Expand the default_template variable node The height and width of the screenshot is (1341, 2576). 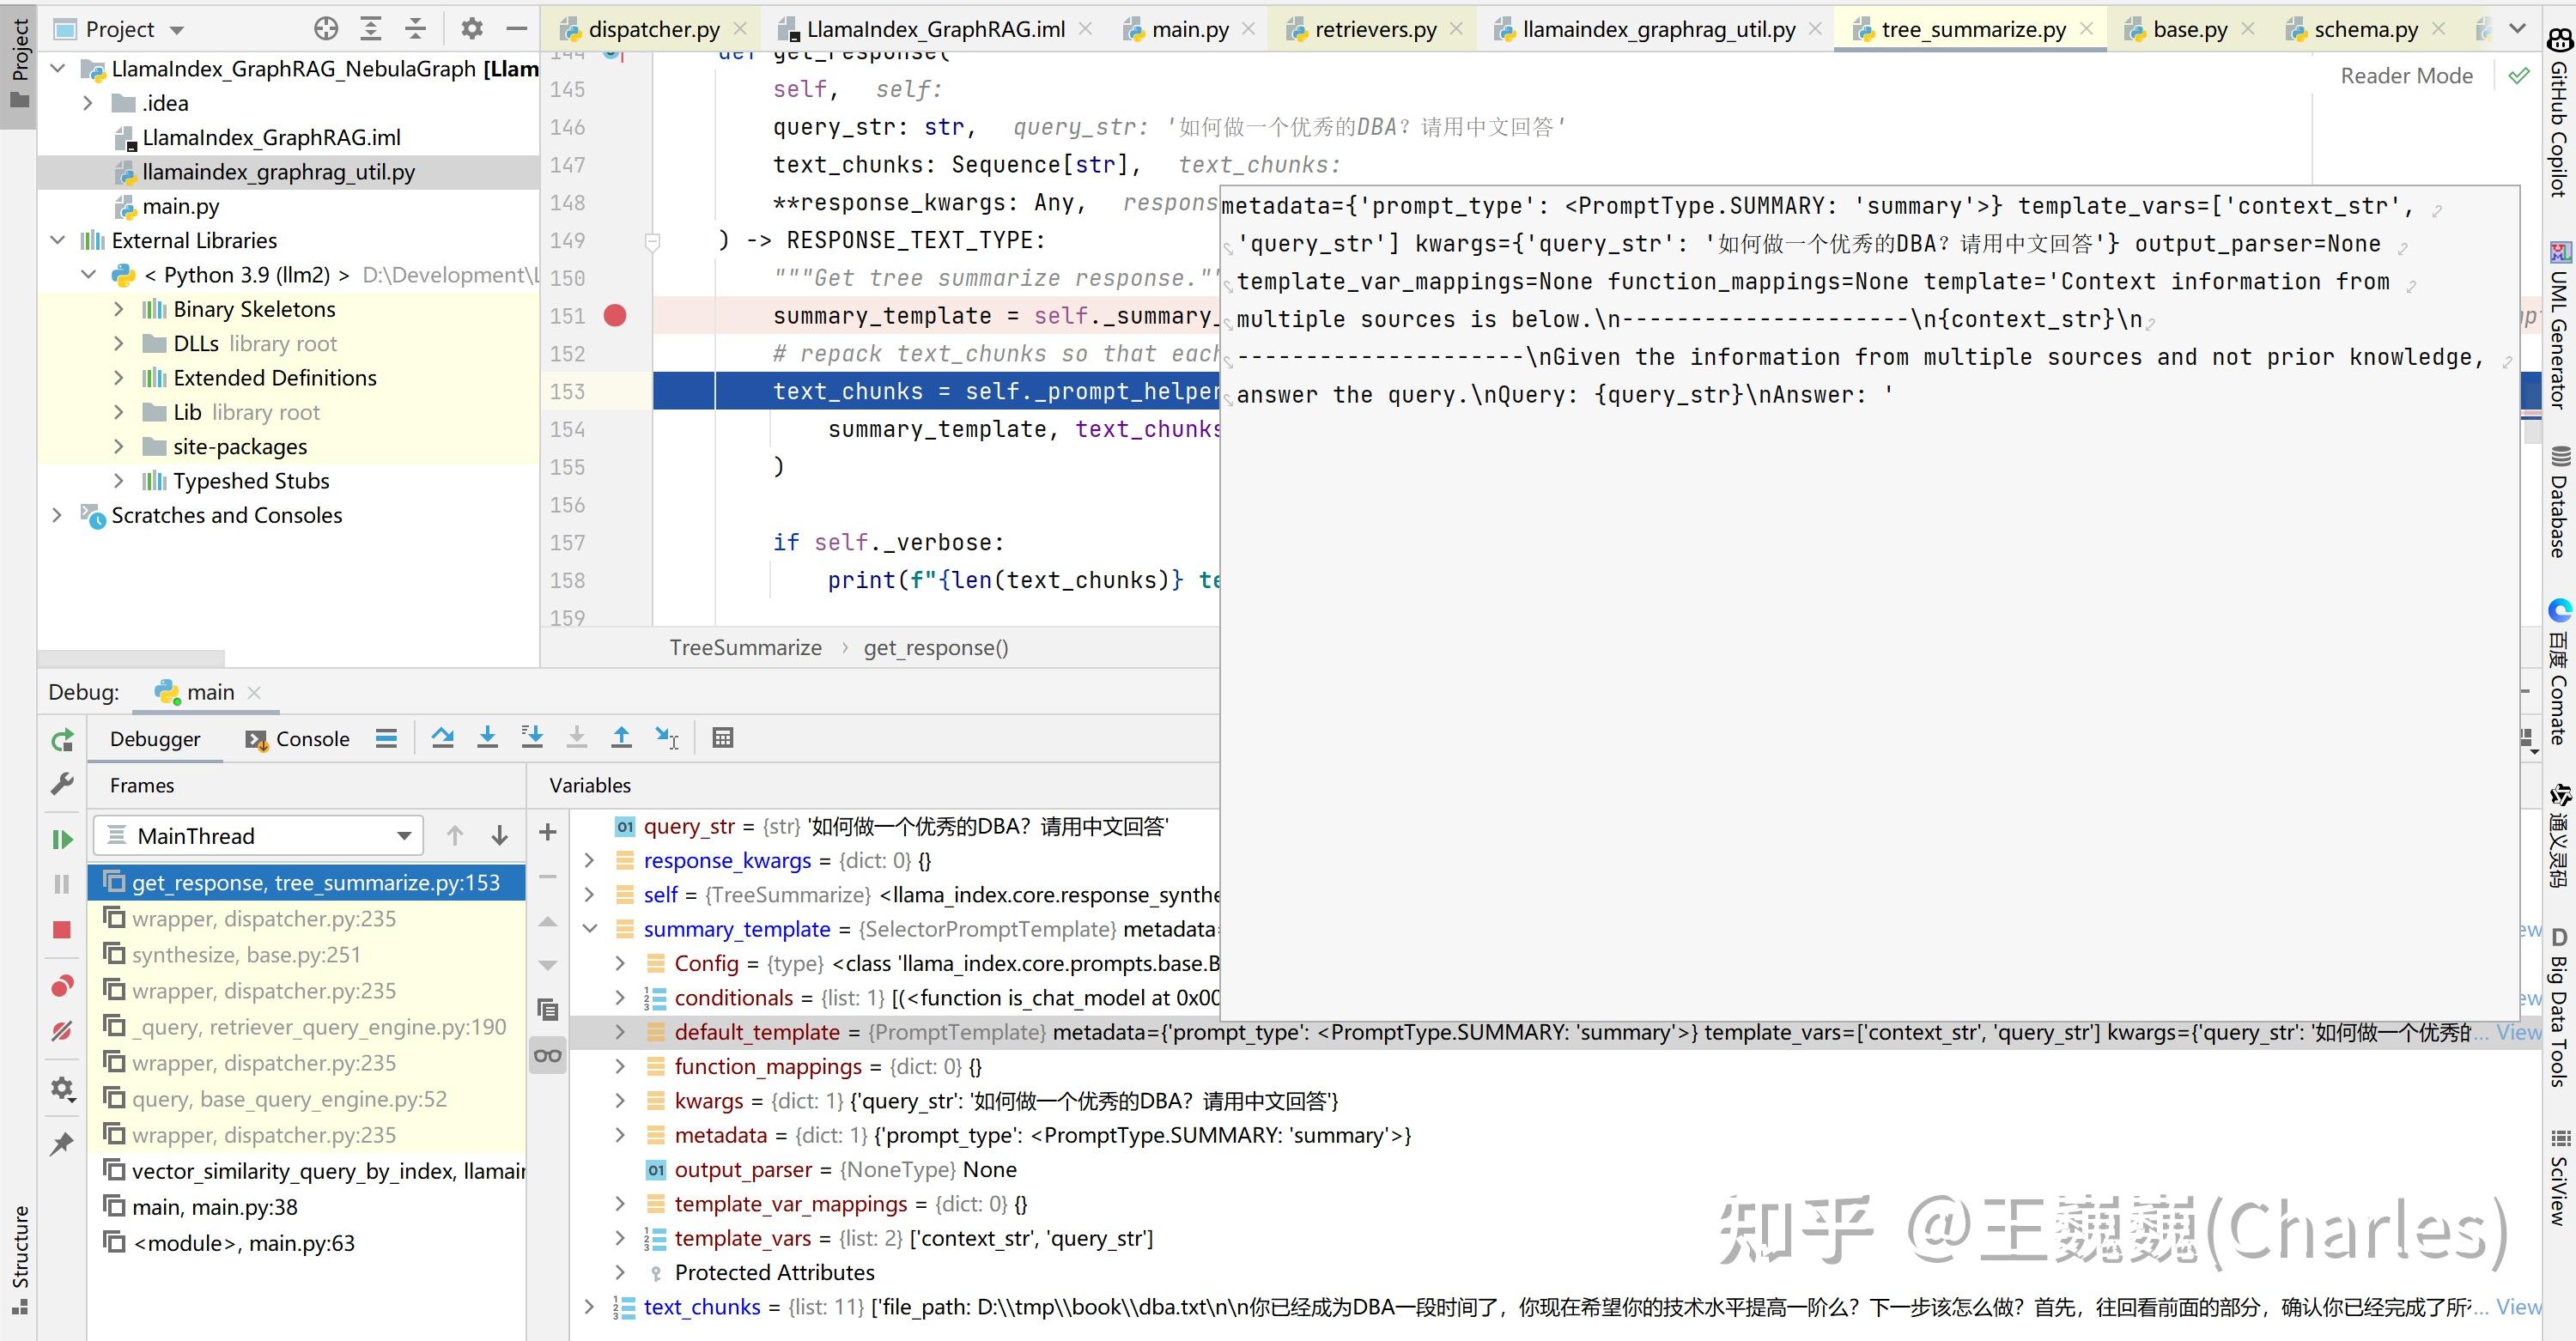[620, 1032]
